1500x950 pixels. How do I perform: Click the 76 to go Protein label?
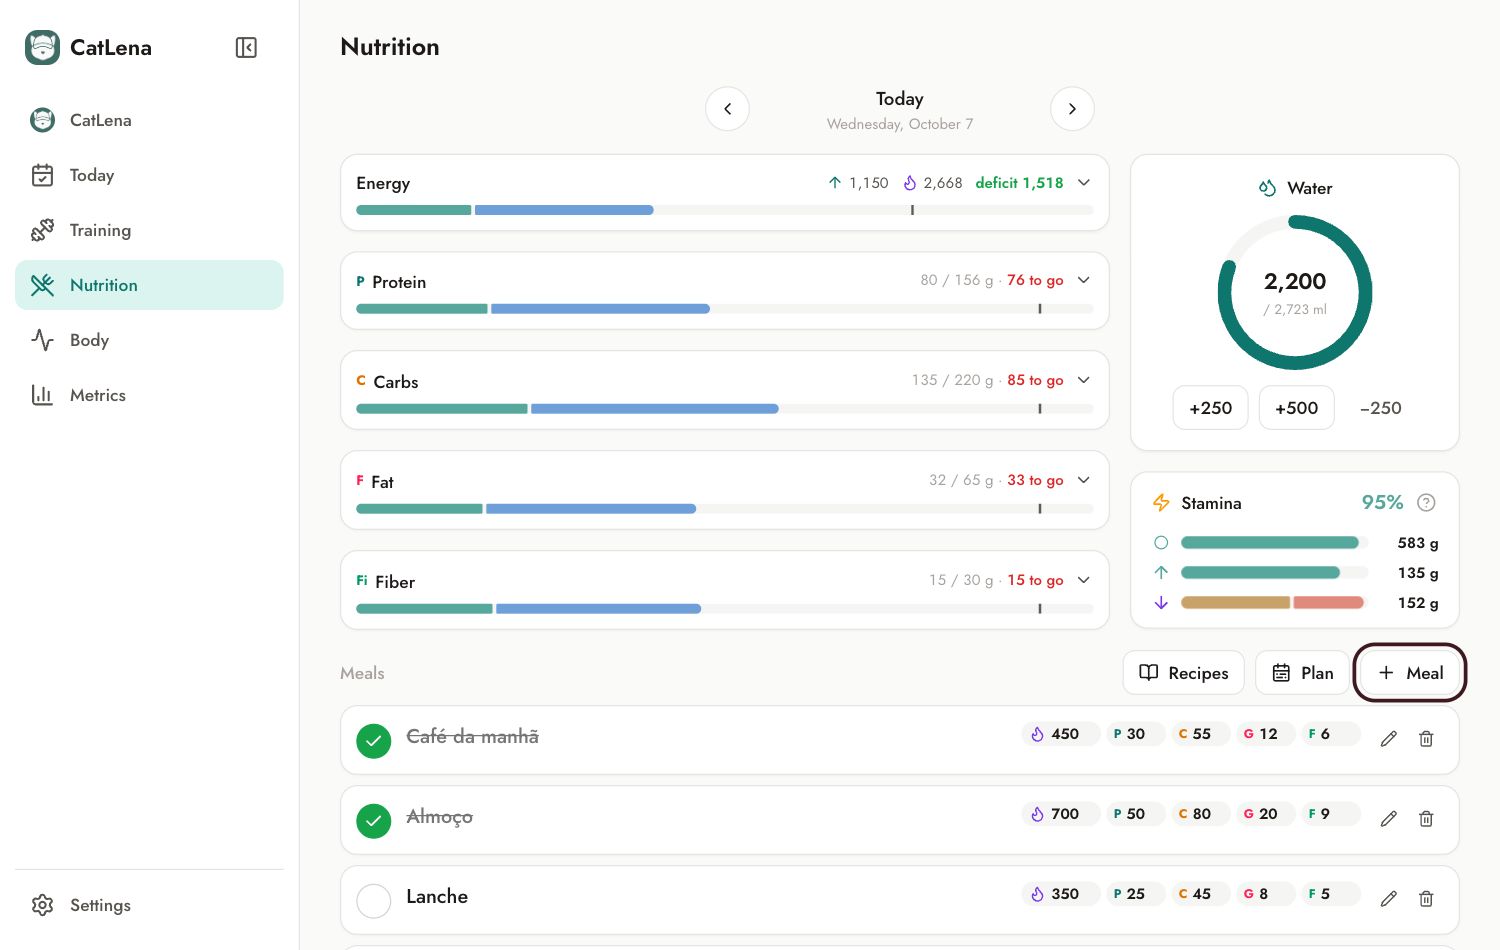coord(1035,281)
